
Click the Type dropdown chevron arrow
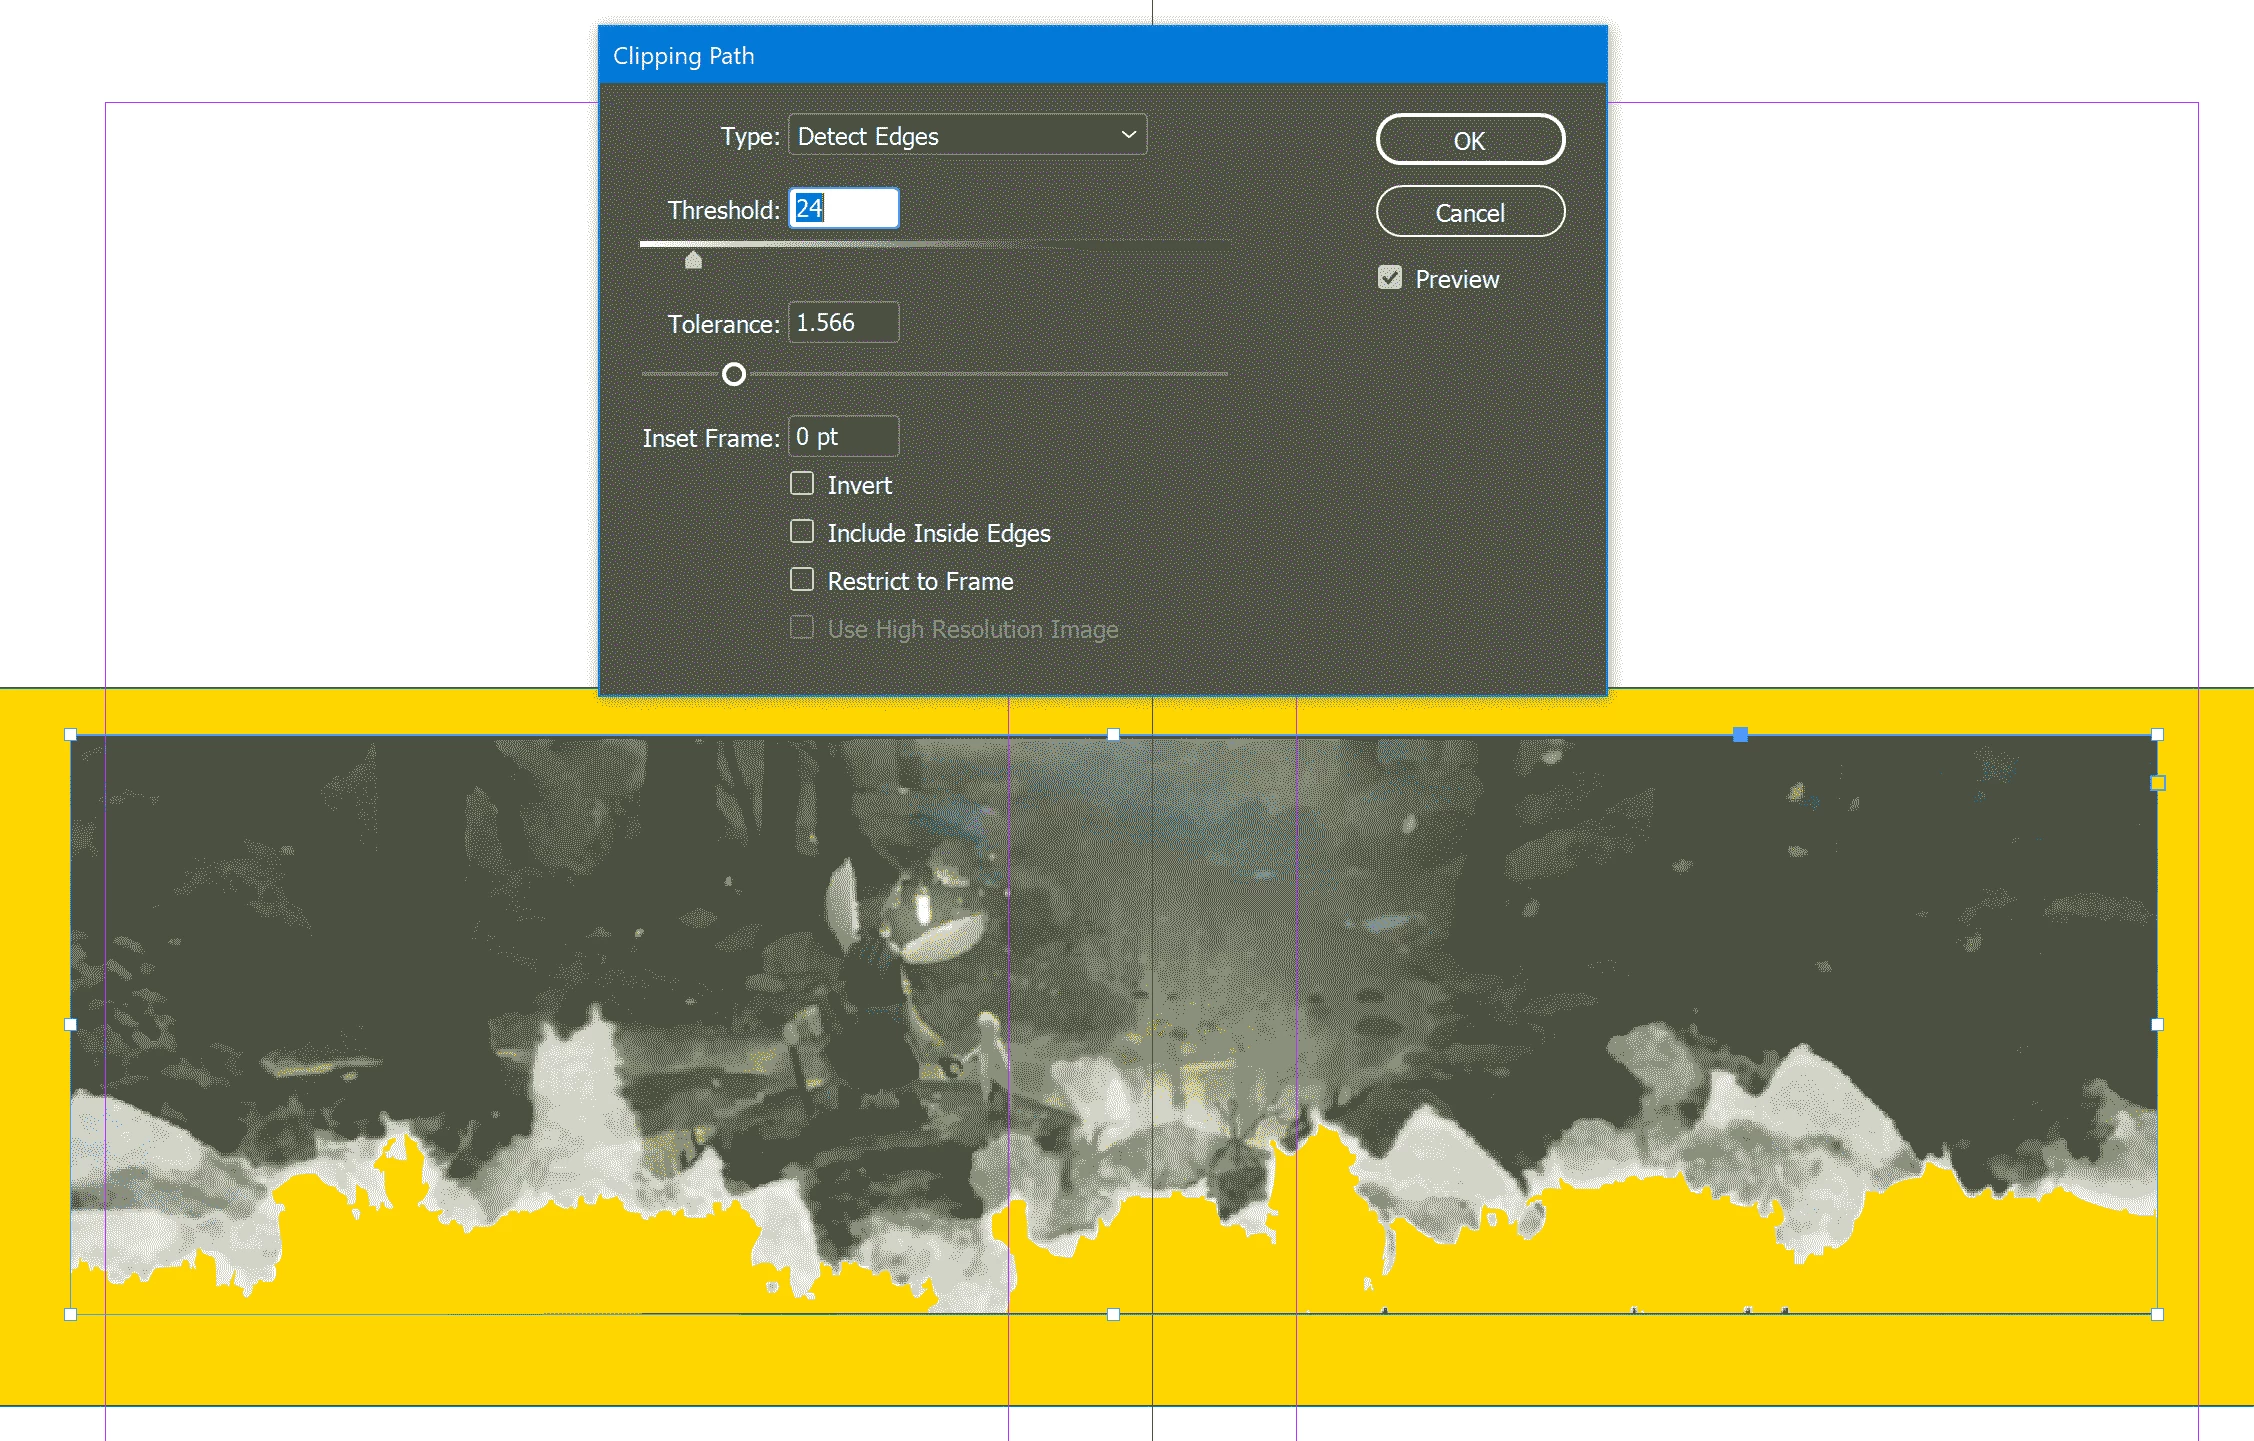pos(1128,135)
